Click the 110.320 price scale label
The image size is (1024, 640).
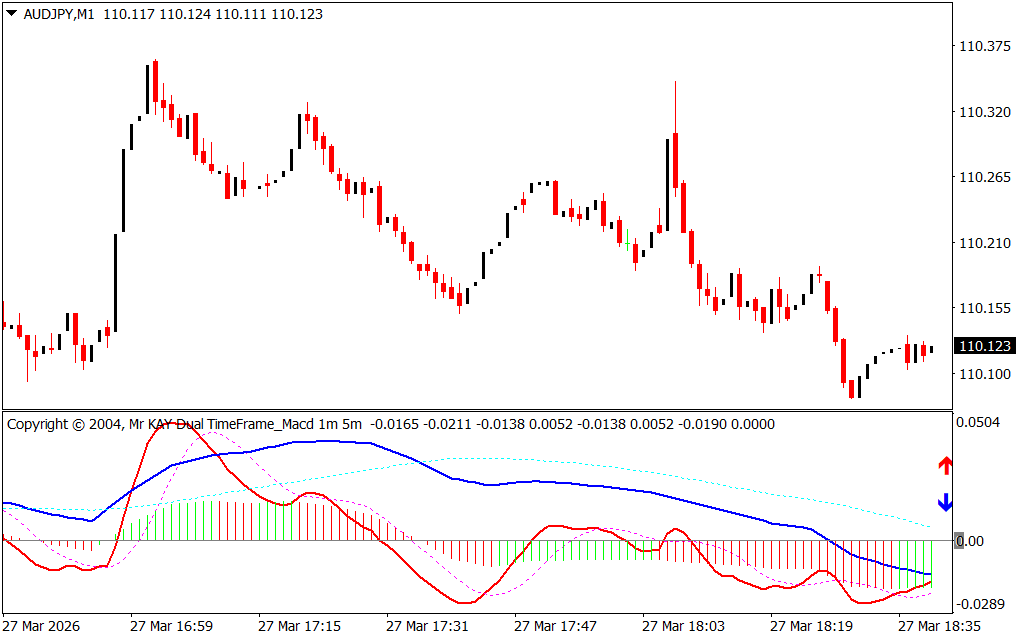point(984,113)
